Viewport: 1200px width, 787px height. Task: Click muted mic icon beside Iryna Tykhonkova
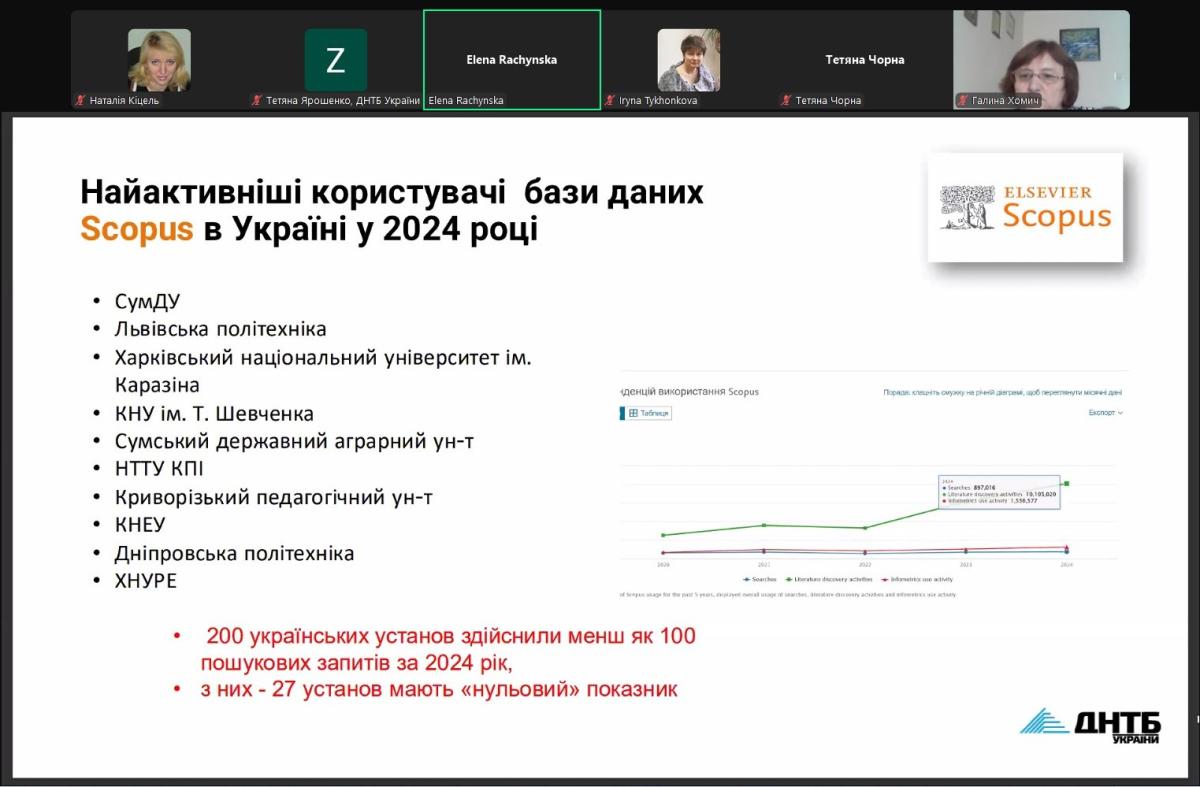coord(610,100)
